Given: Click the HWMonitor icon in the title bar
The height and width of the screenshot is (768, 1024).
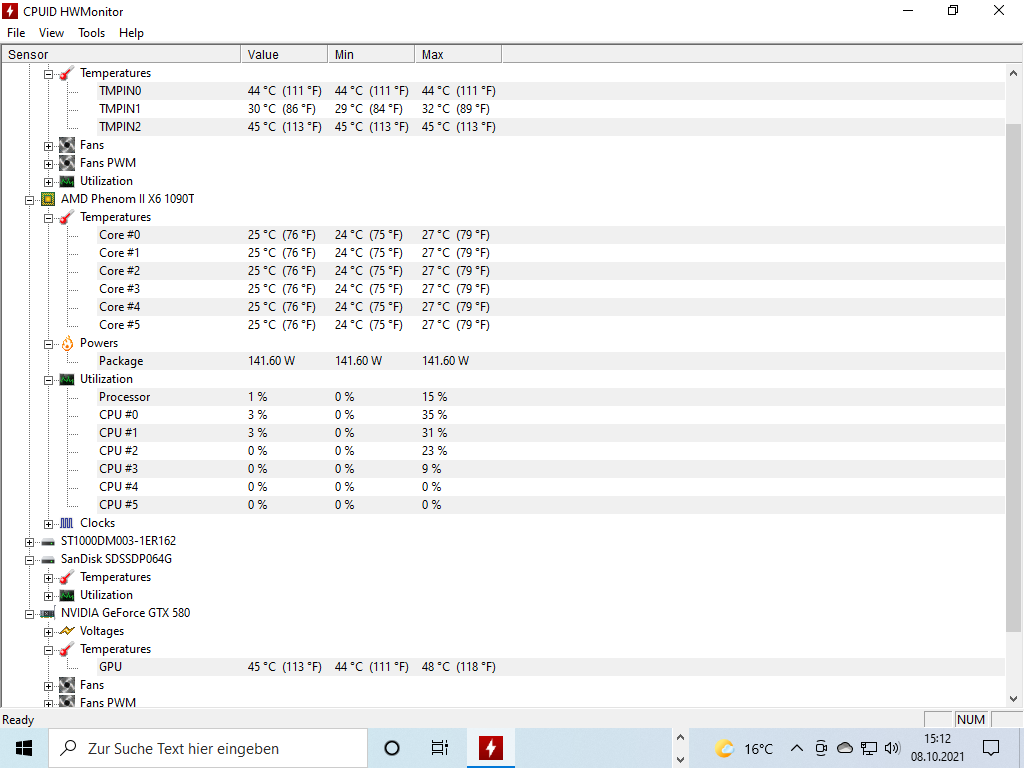Looking at the screenshot, I should tap(10, 11).
